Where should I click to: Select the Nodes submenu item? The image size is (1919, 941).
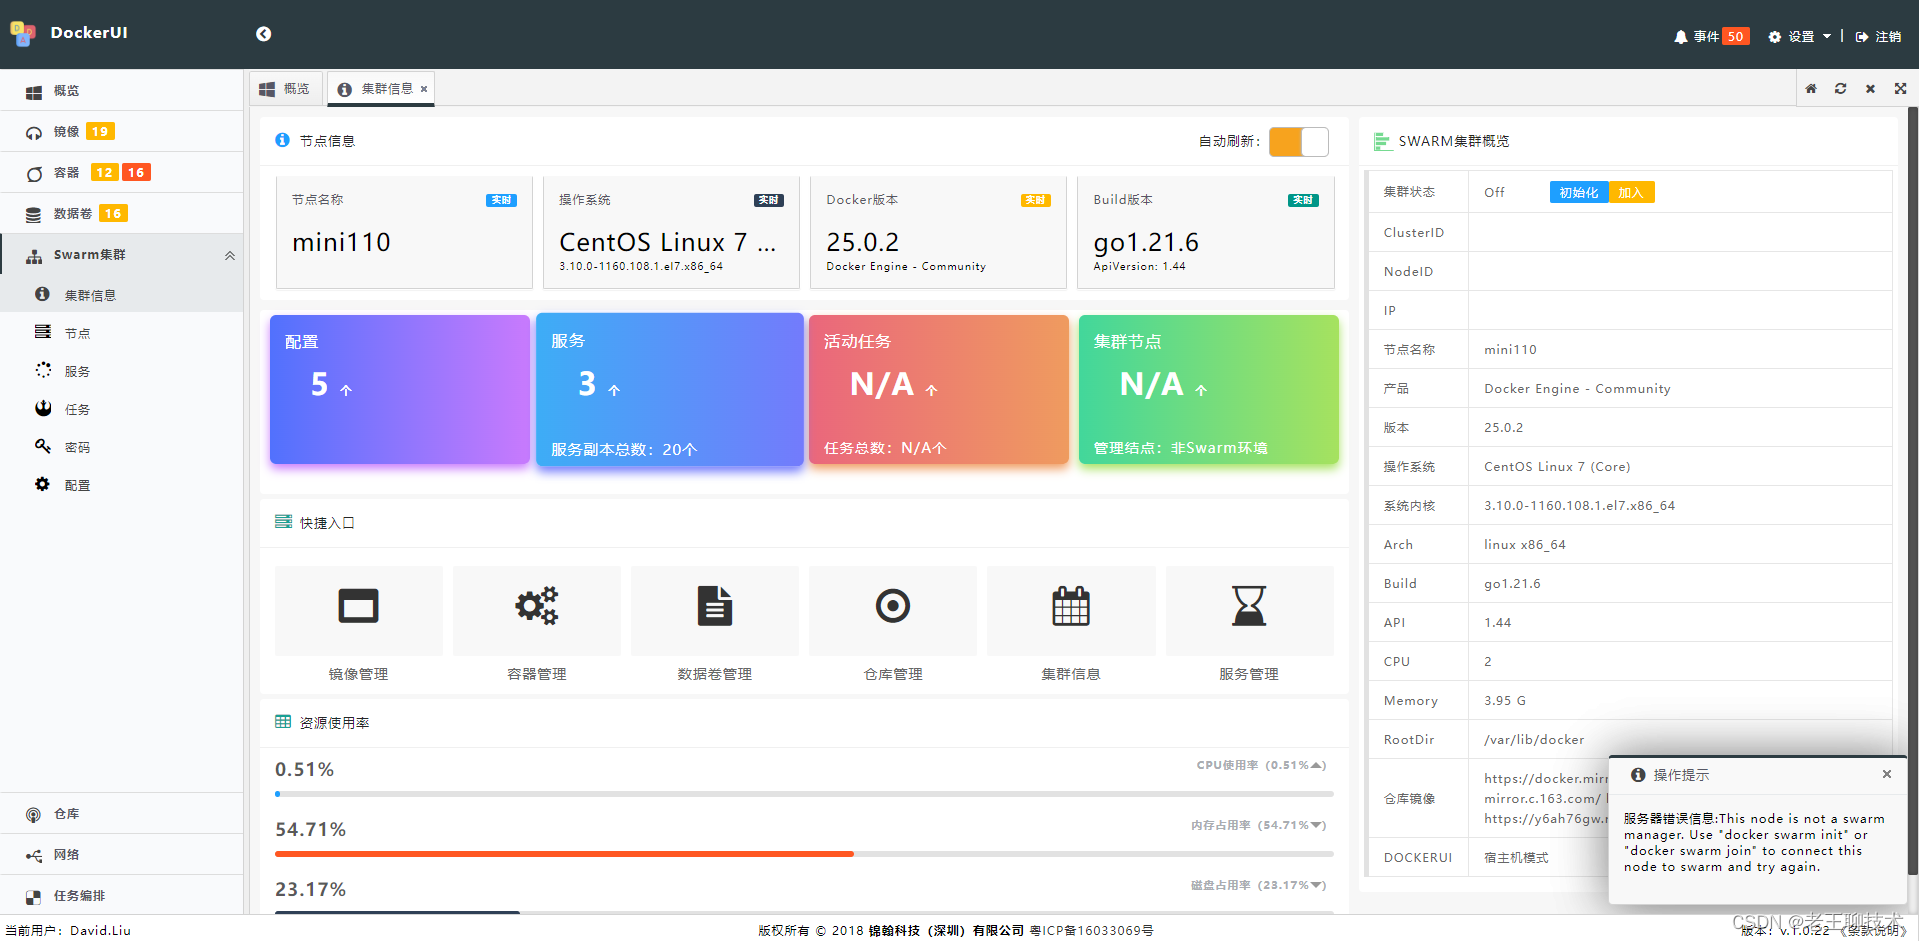[121, 333]
